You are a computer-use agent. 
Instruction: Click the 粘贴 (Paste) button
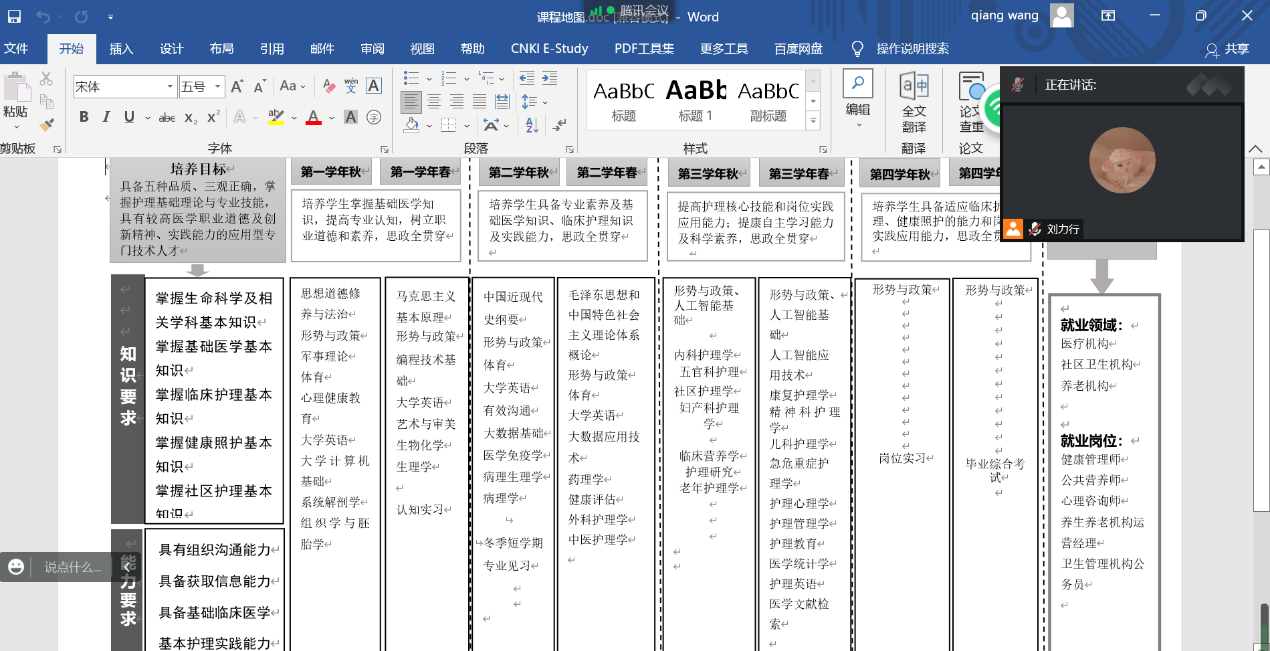pos(15,100)
